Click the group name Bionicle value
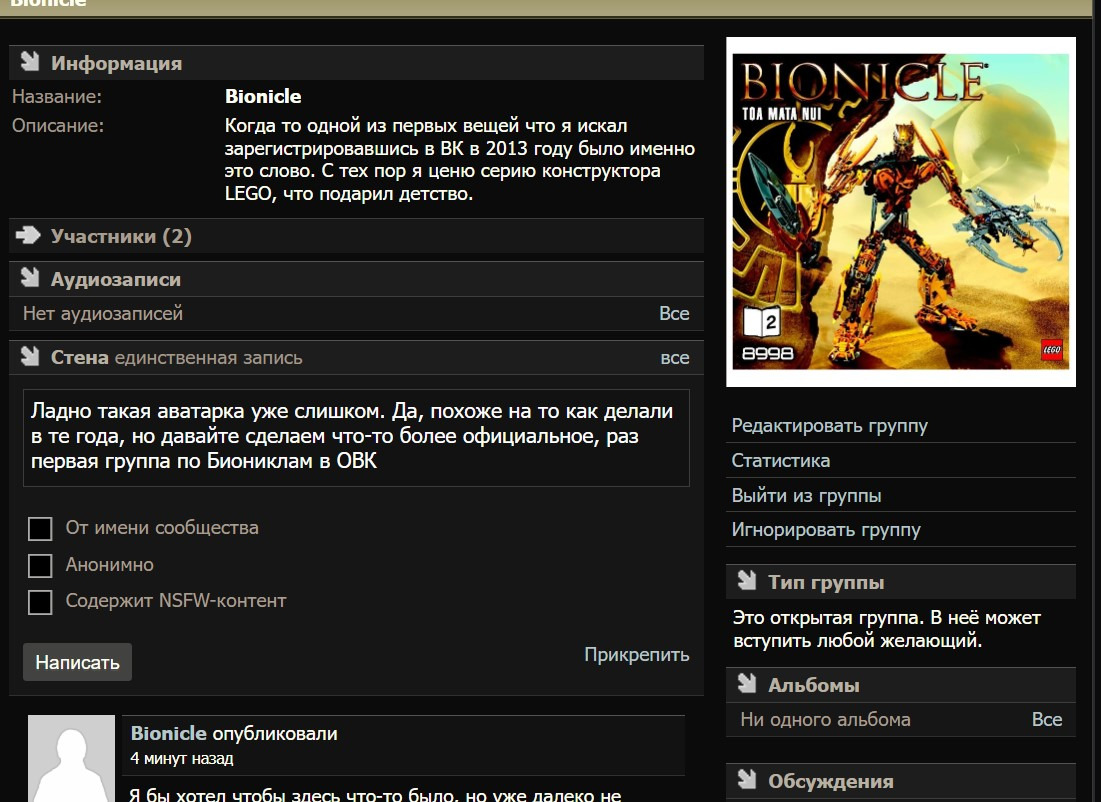 pos(263,96)
